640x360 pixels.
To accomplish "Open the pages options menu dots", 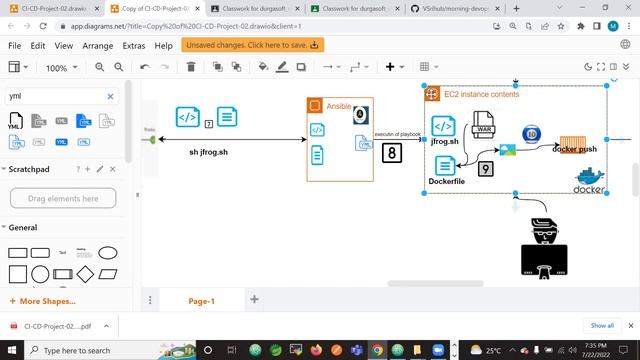I will (x=150, y=300).
